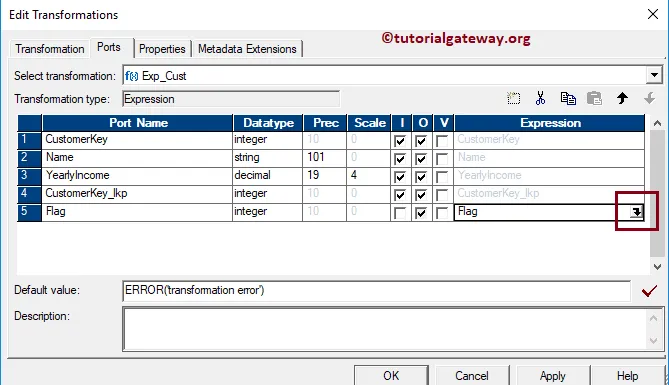Click the Flag port name cell
The width and height of the screenshot is (669, 385).
137,212
